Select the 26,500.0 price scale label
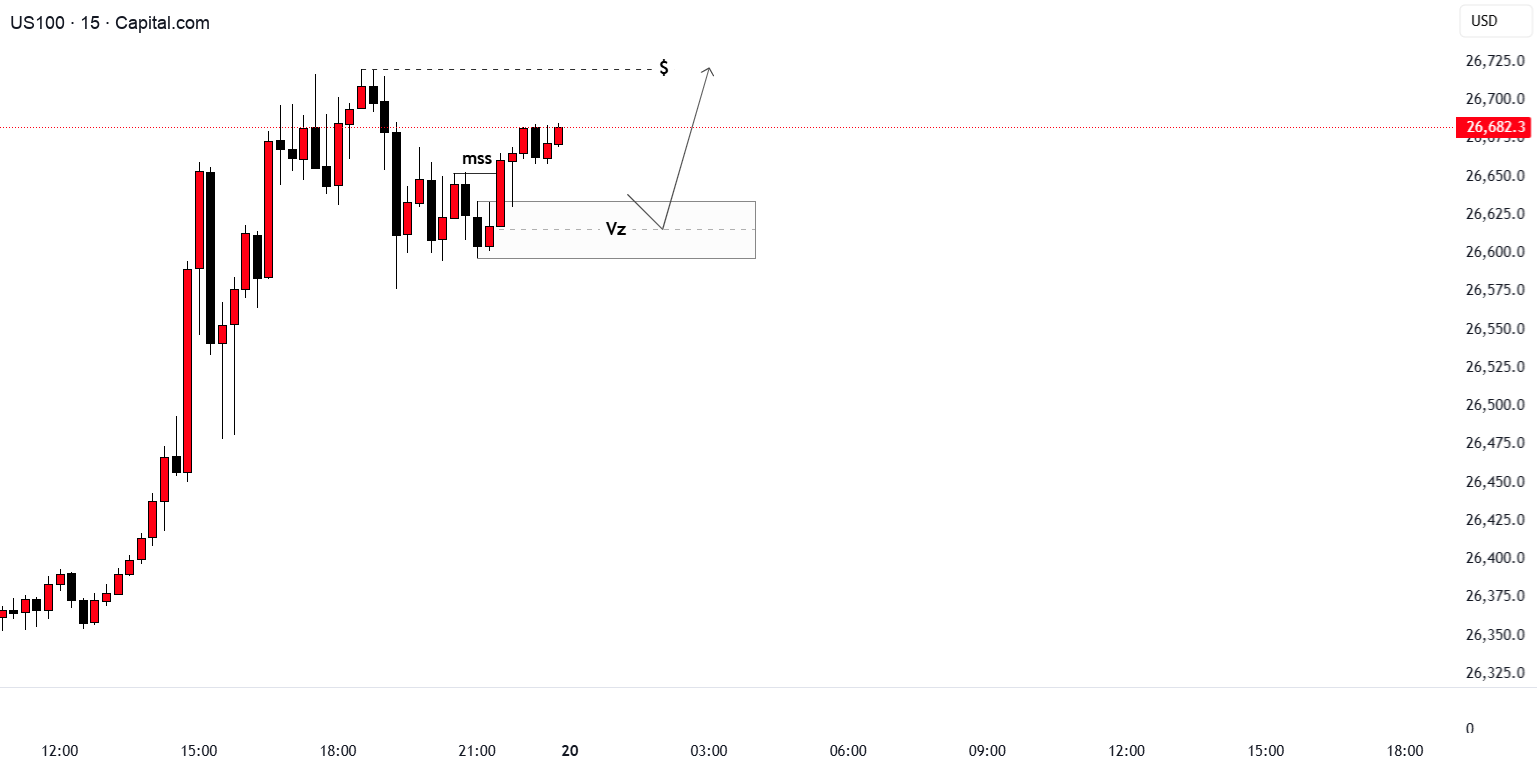The image size is (1537, 768). tap(1495, 405)
